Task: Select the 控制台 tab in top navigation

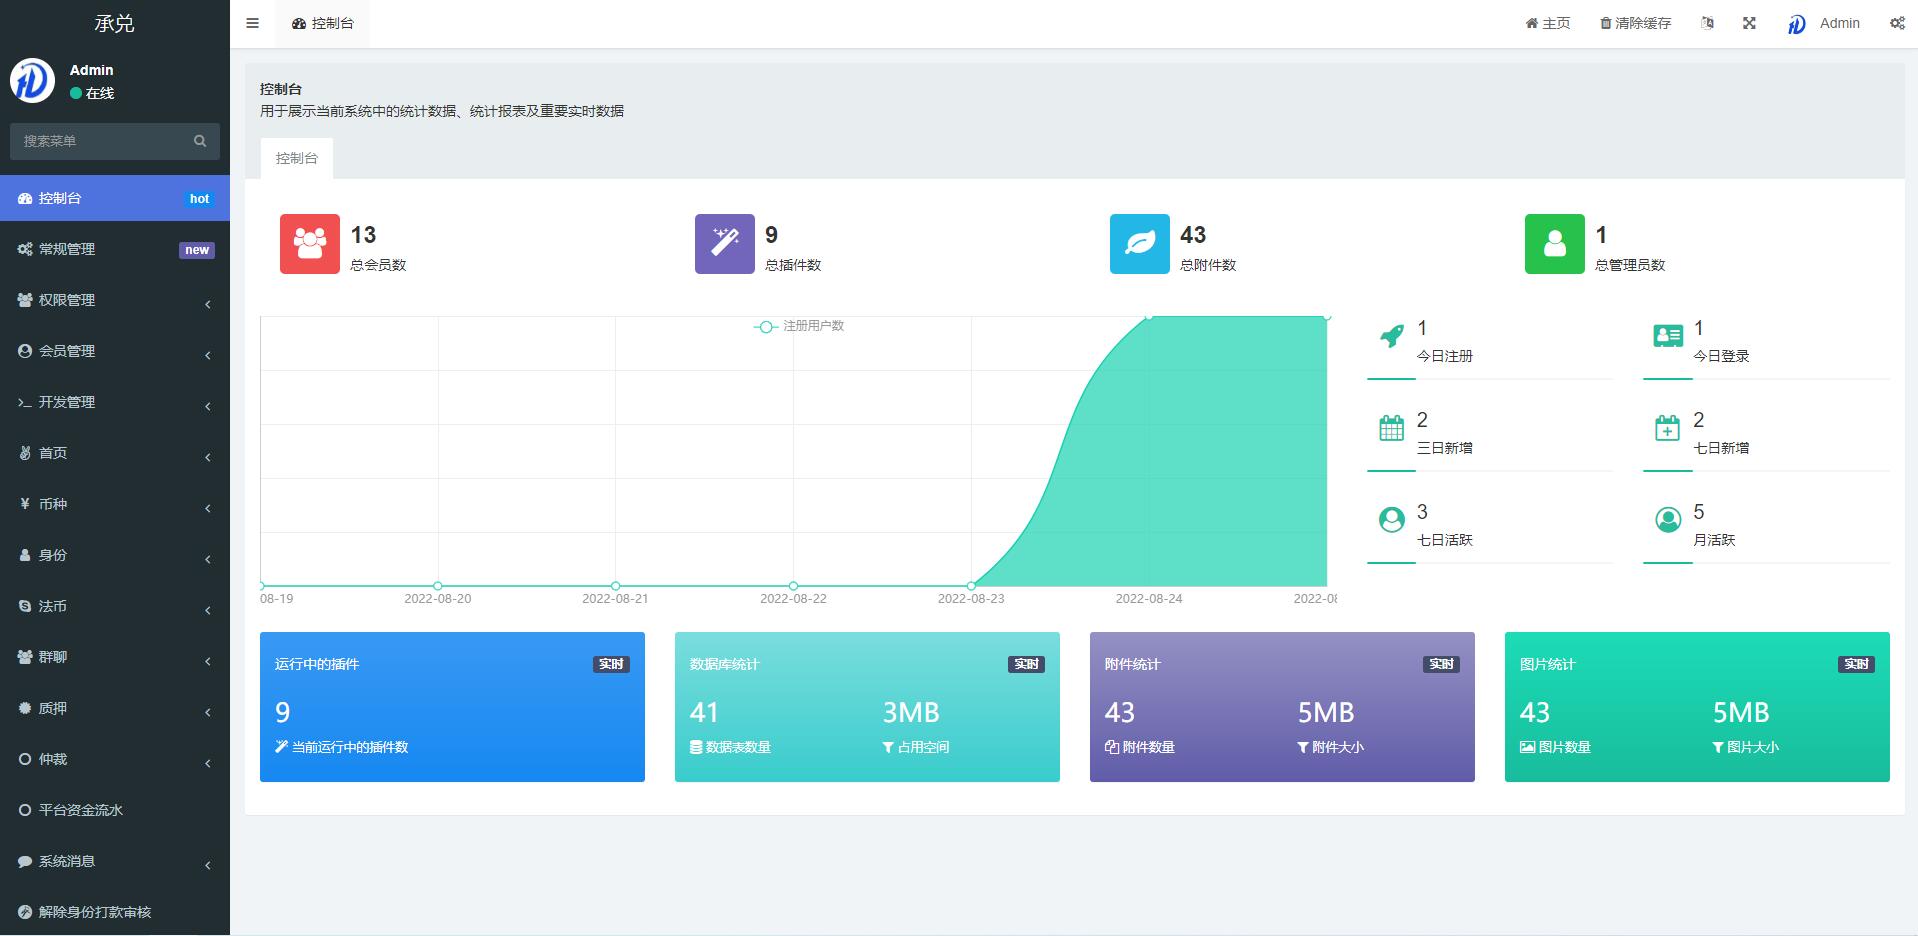Action: point(323,23)
